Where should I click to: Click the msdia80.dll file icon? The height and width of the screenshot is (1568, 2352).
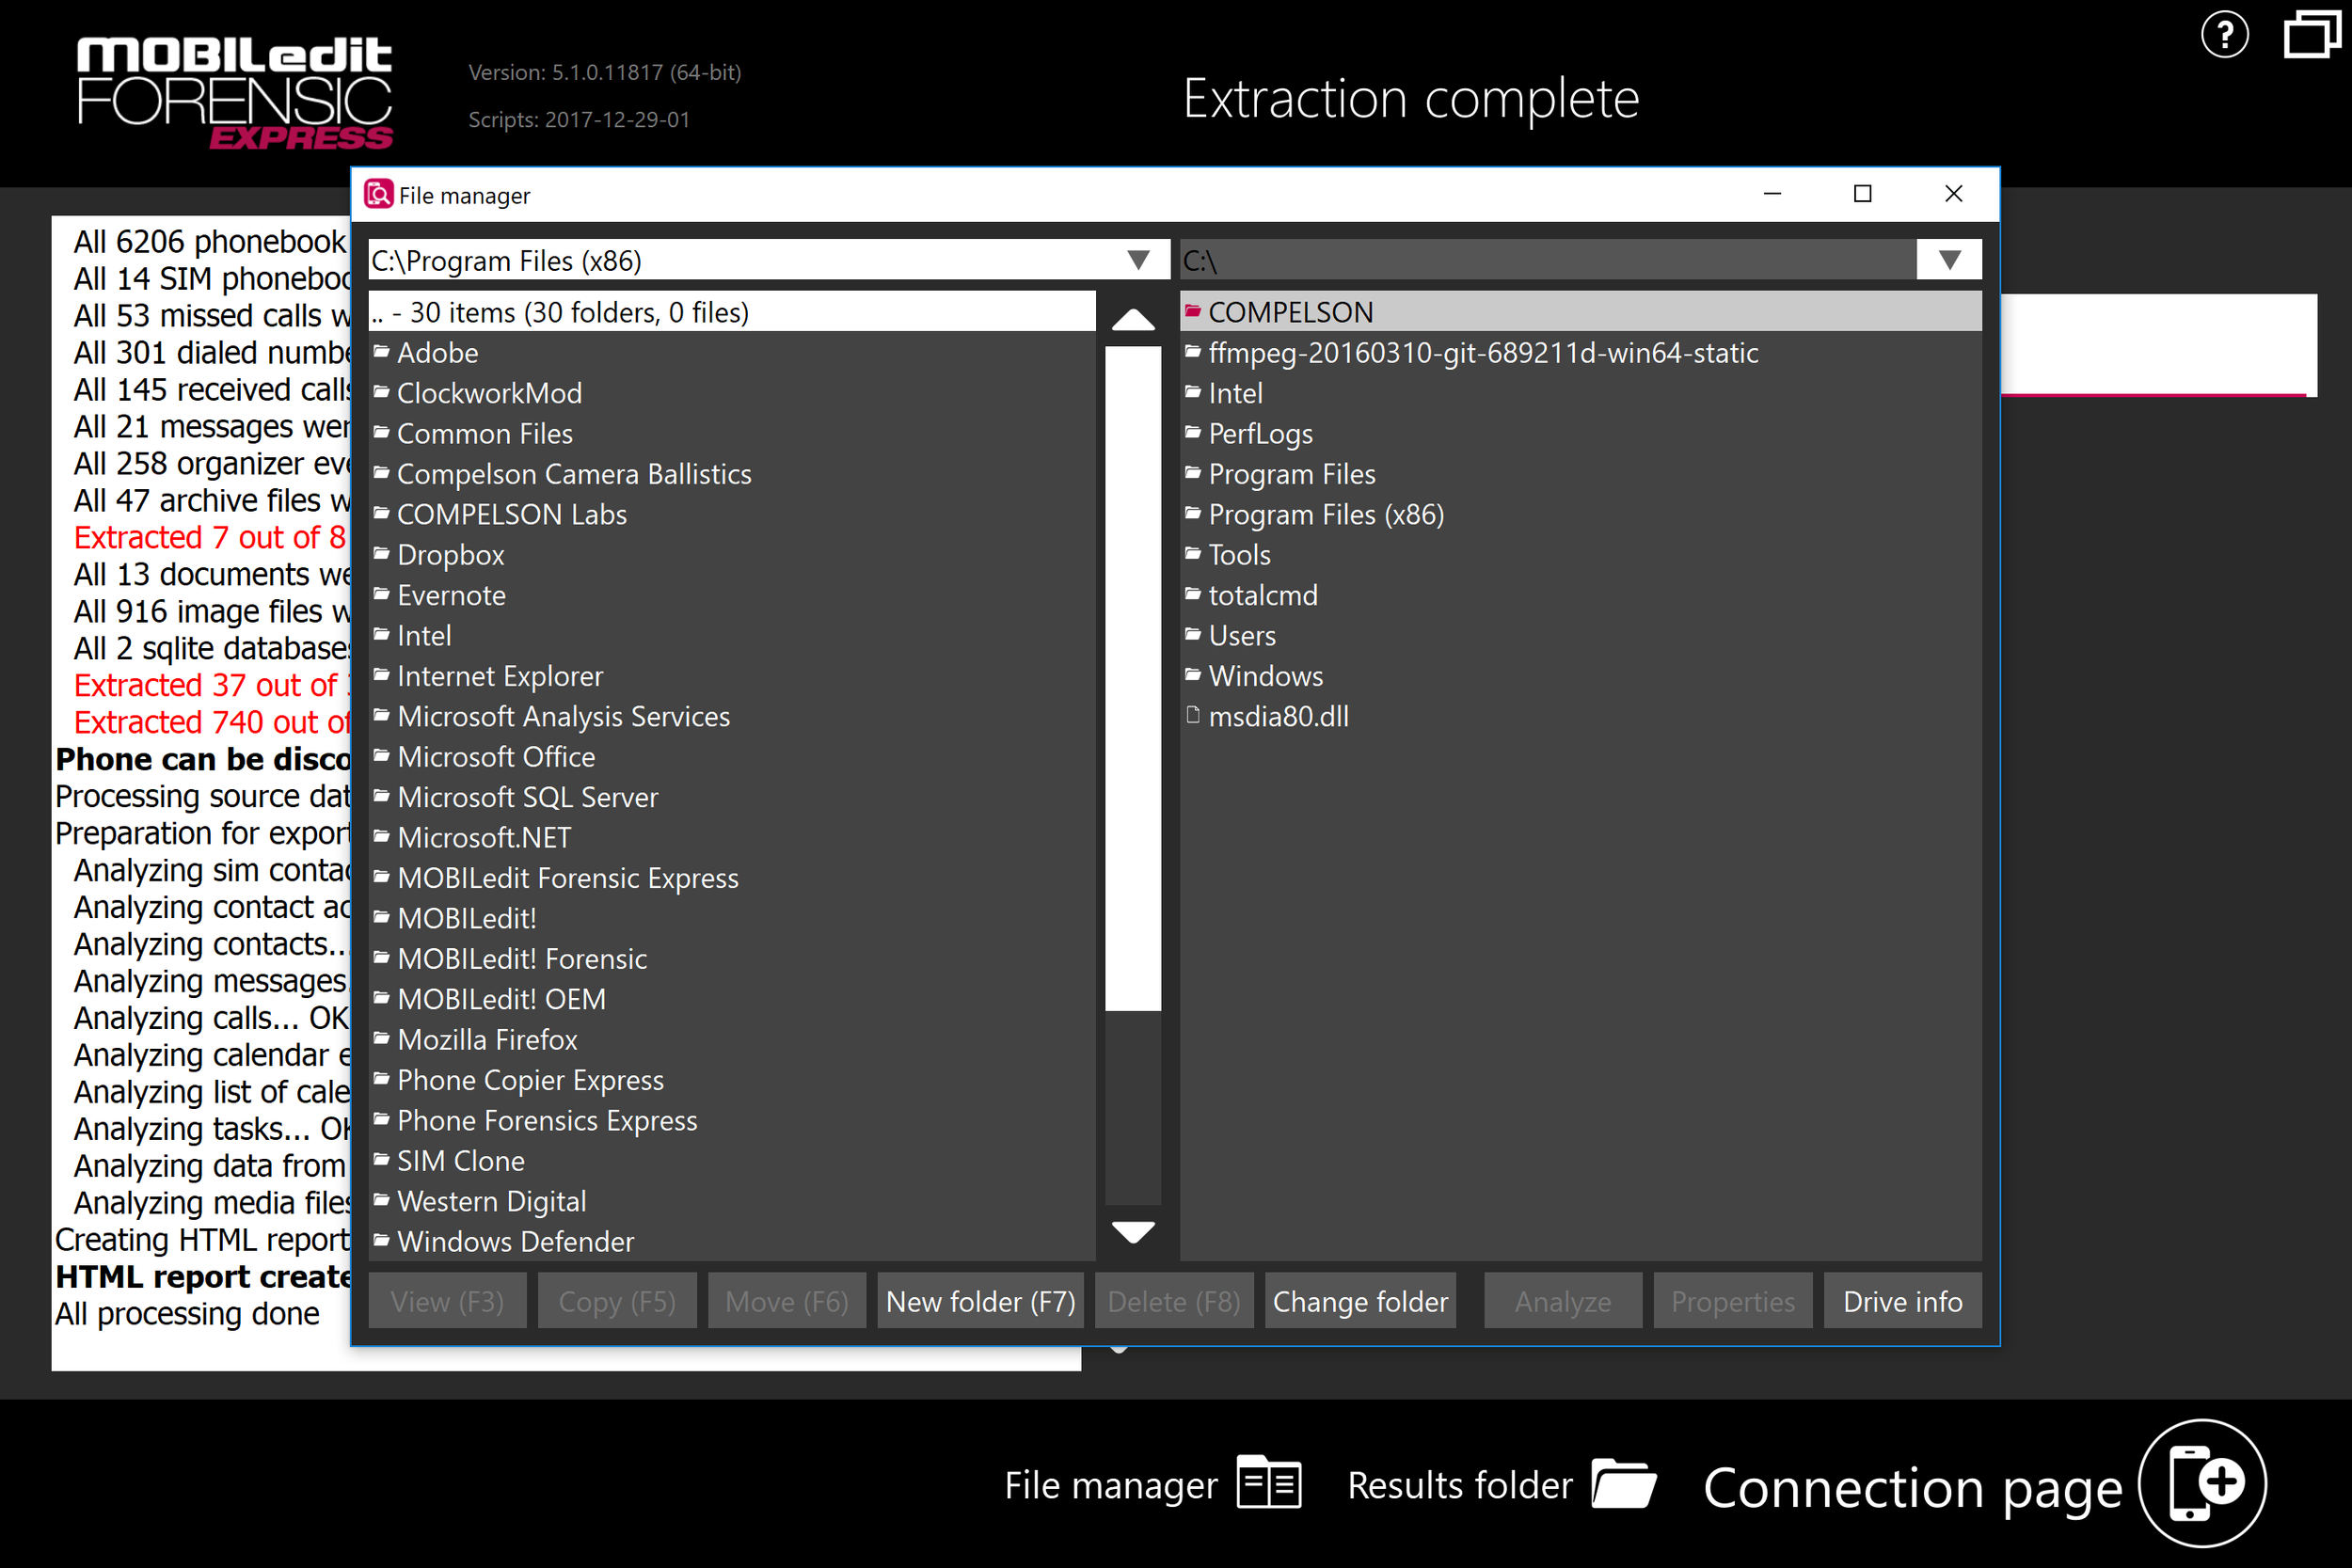1192,715
